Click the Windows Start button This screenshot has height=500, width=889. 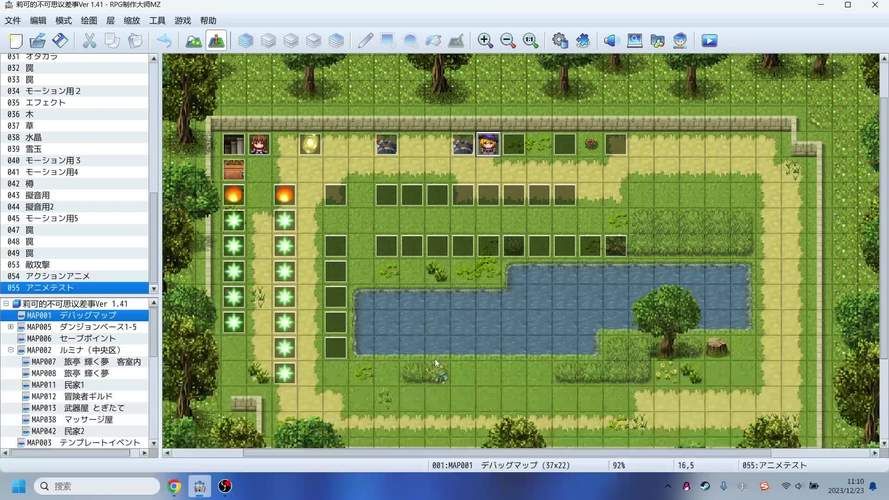18,486
